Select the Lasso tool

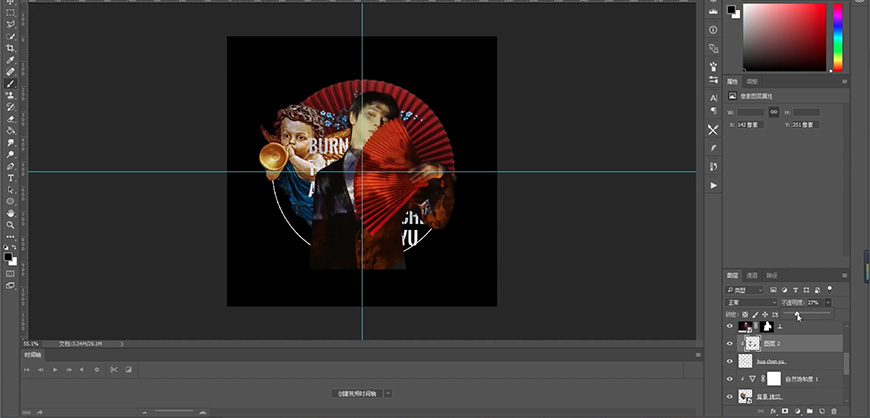[x=11, y=24]
